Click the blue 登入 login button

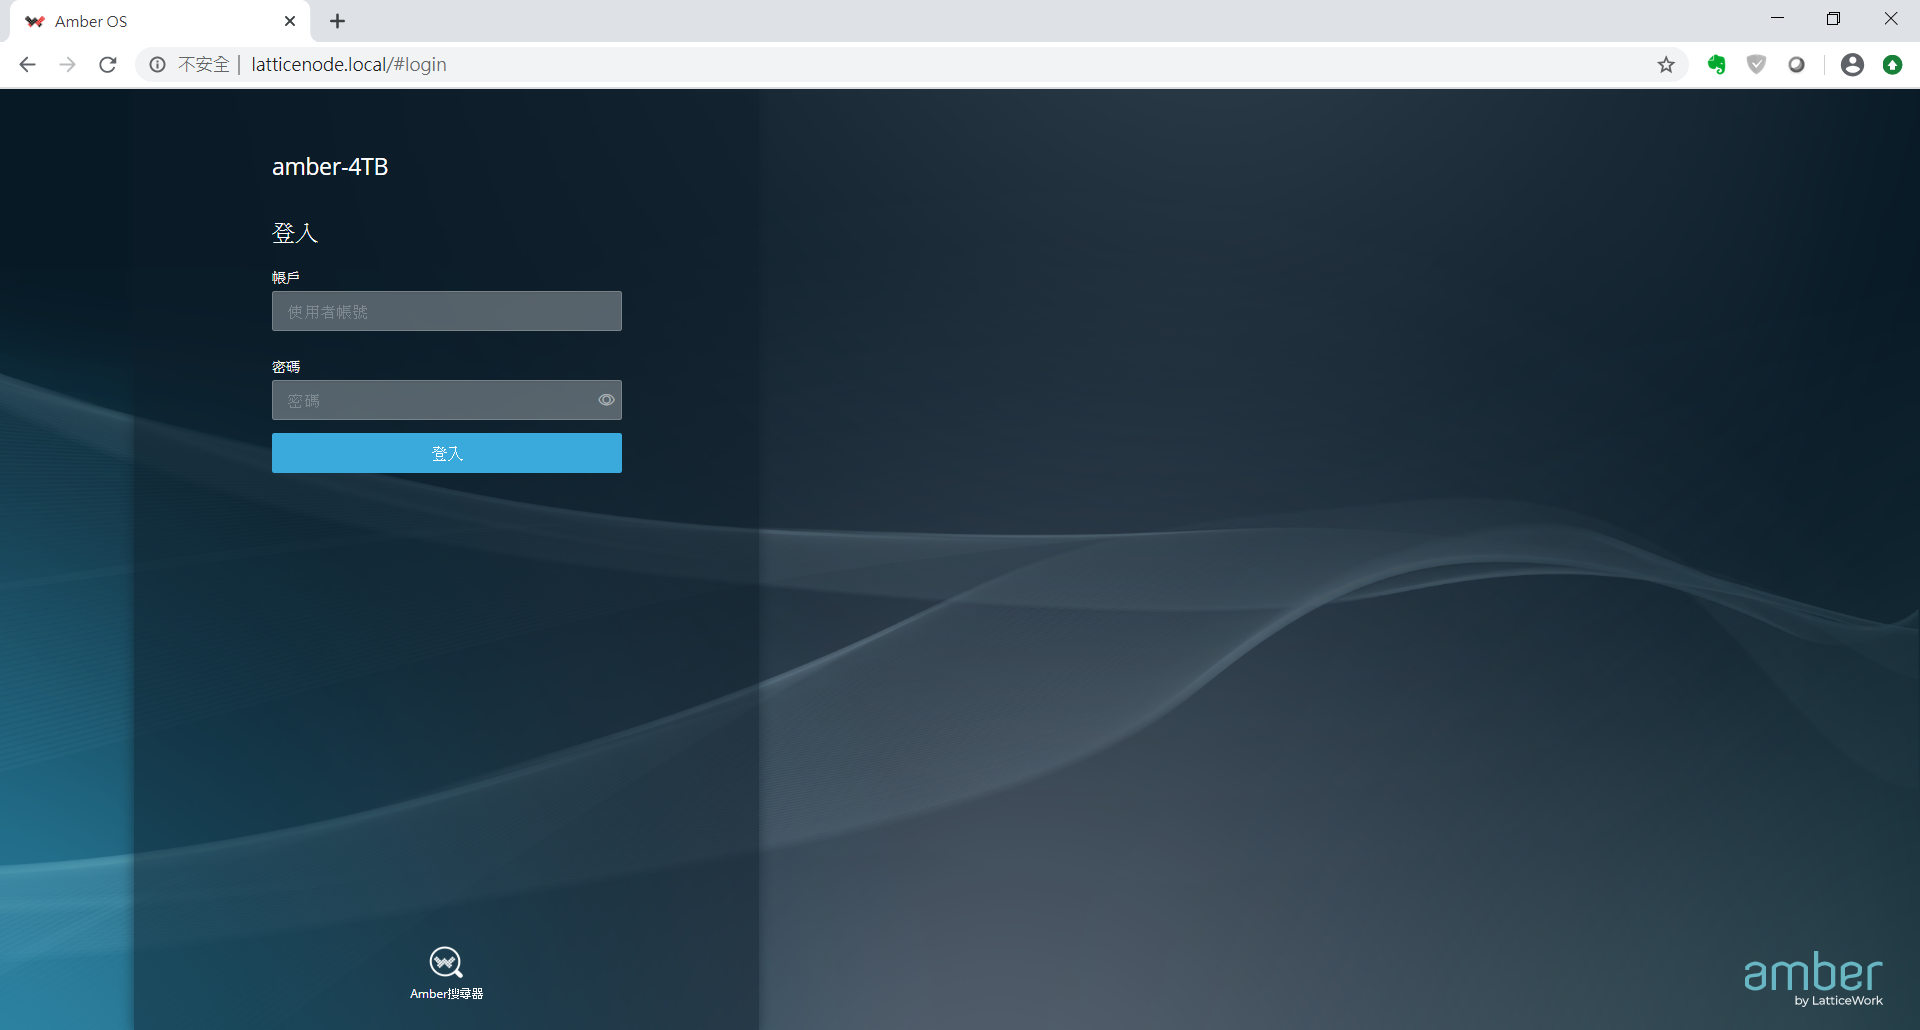click(x=447, y=453)
